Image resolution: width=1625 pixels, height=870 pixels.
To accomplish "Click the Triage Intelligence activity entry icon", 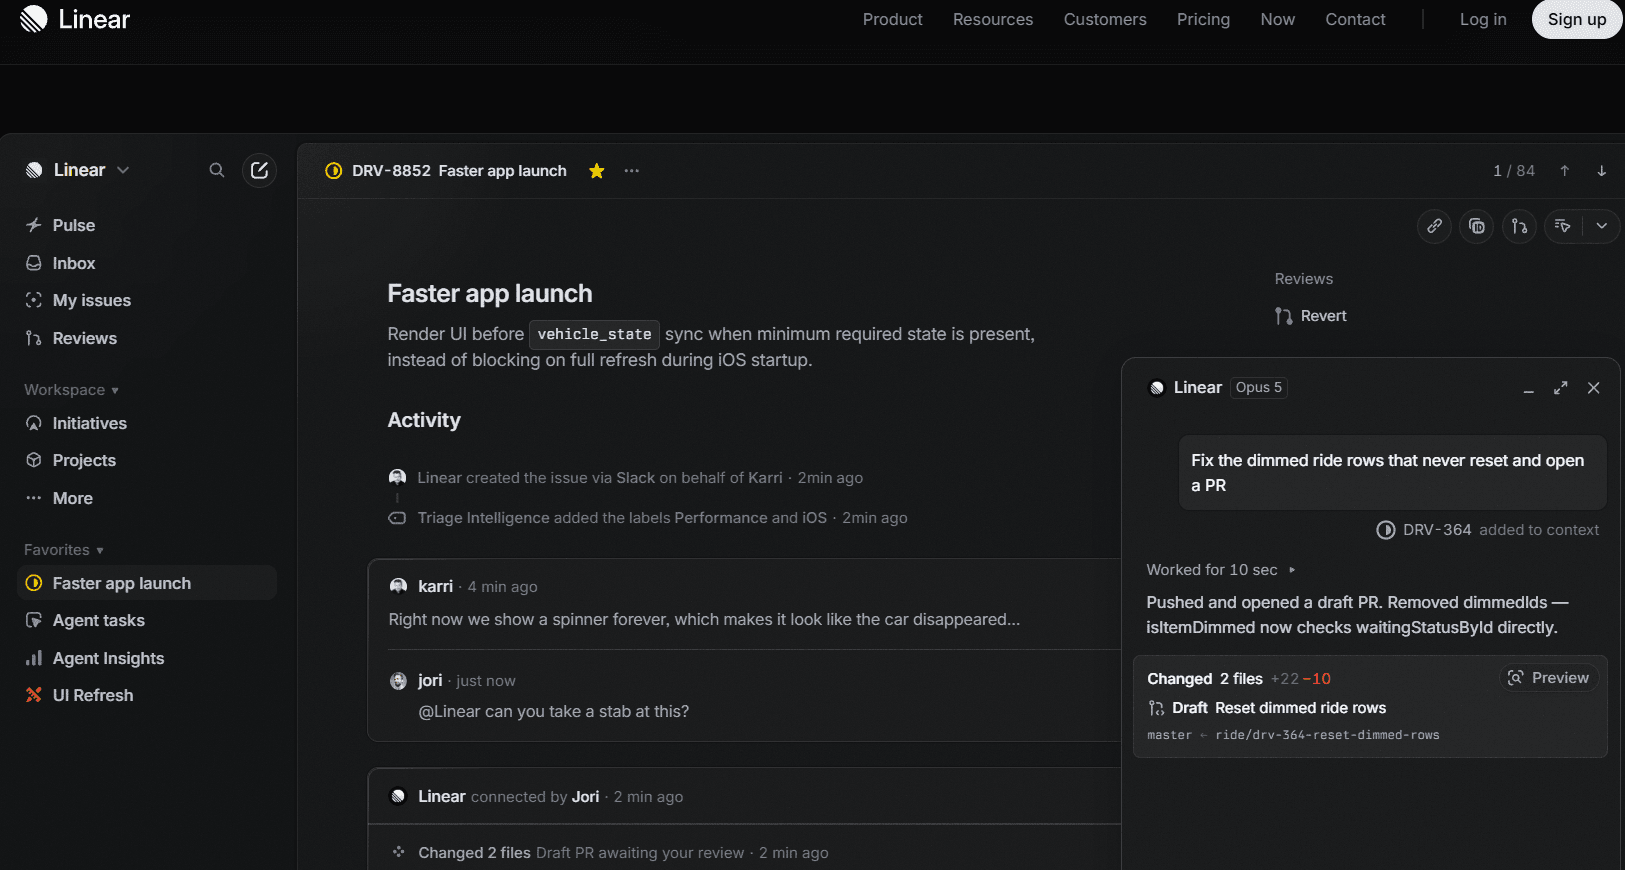I will [397, 518].
